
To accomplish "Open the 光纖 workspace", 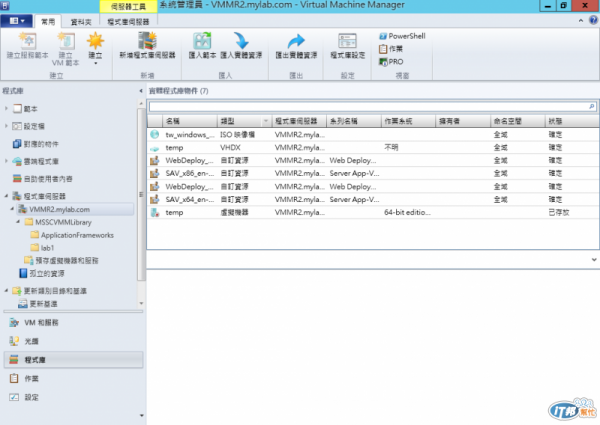I will [x=73, y=341].
